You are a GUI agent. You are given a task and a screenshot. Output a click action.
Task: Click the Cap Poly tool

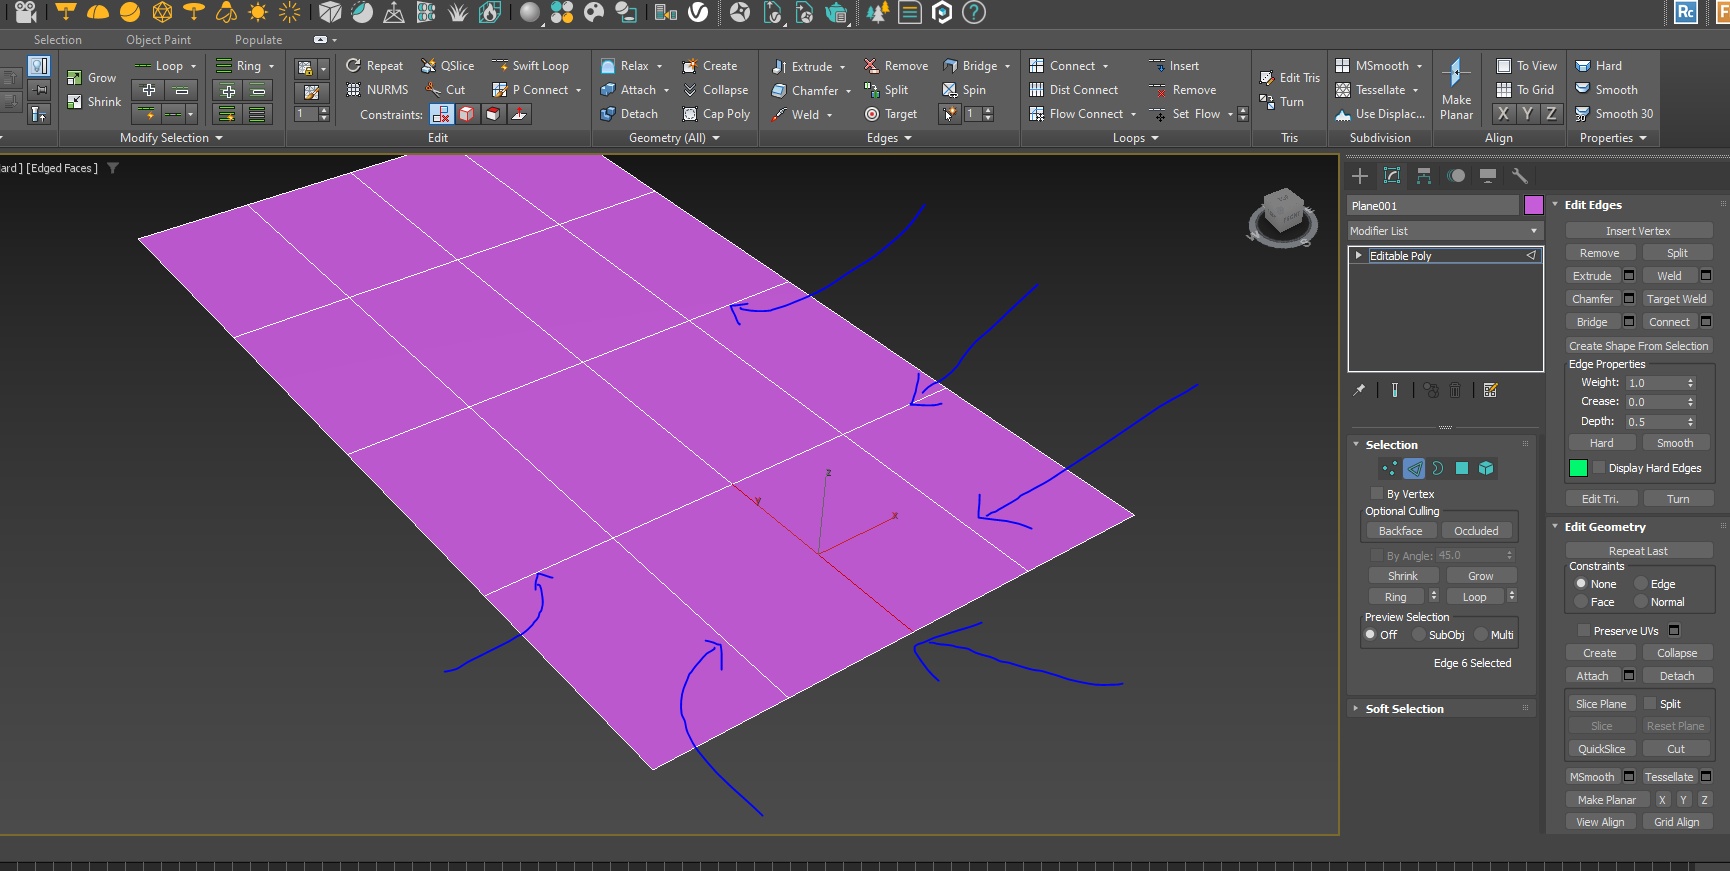click(716, 114)
